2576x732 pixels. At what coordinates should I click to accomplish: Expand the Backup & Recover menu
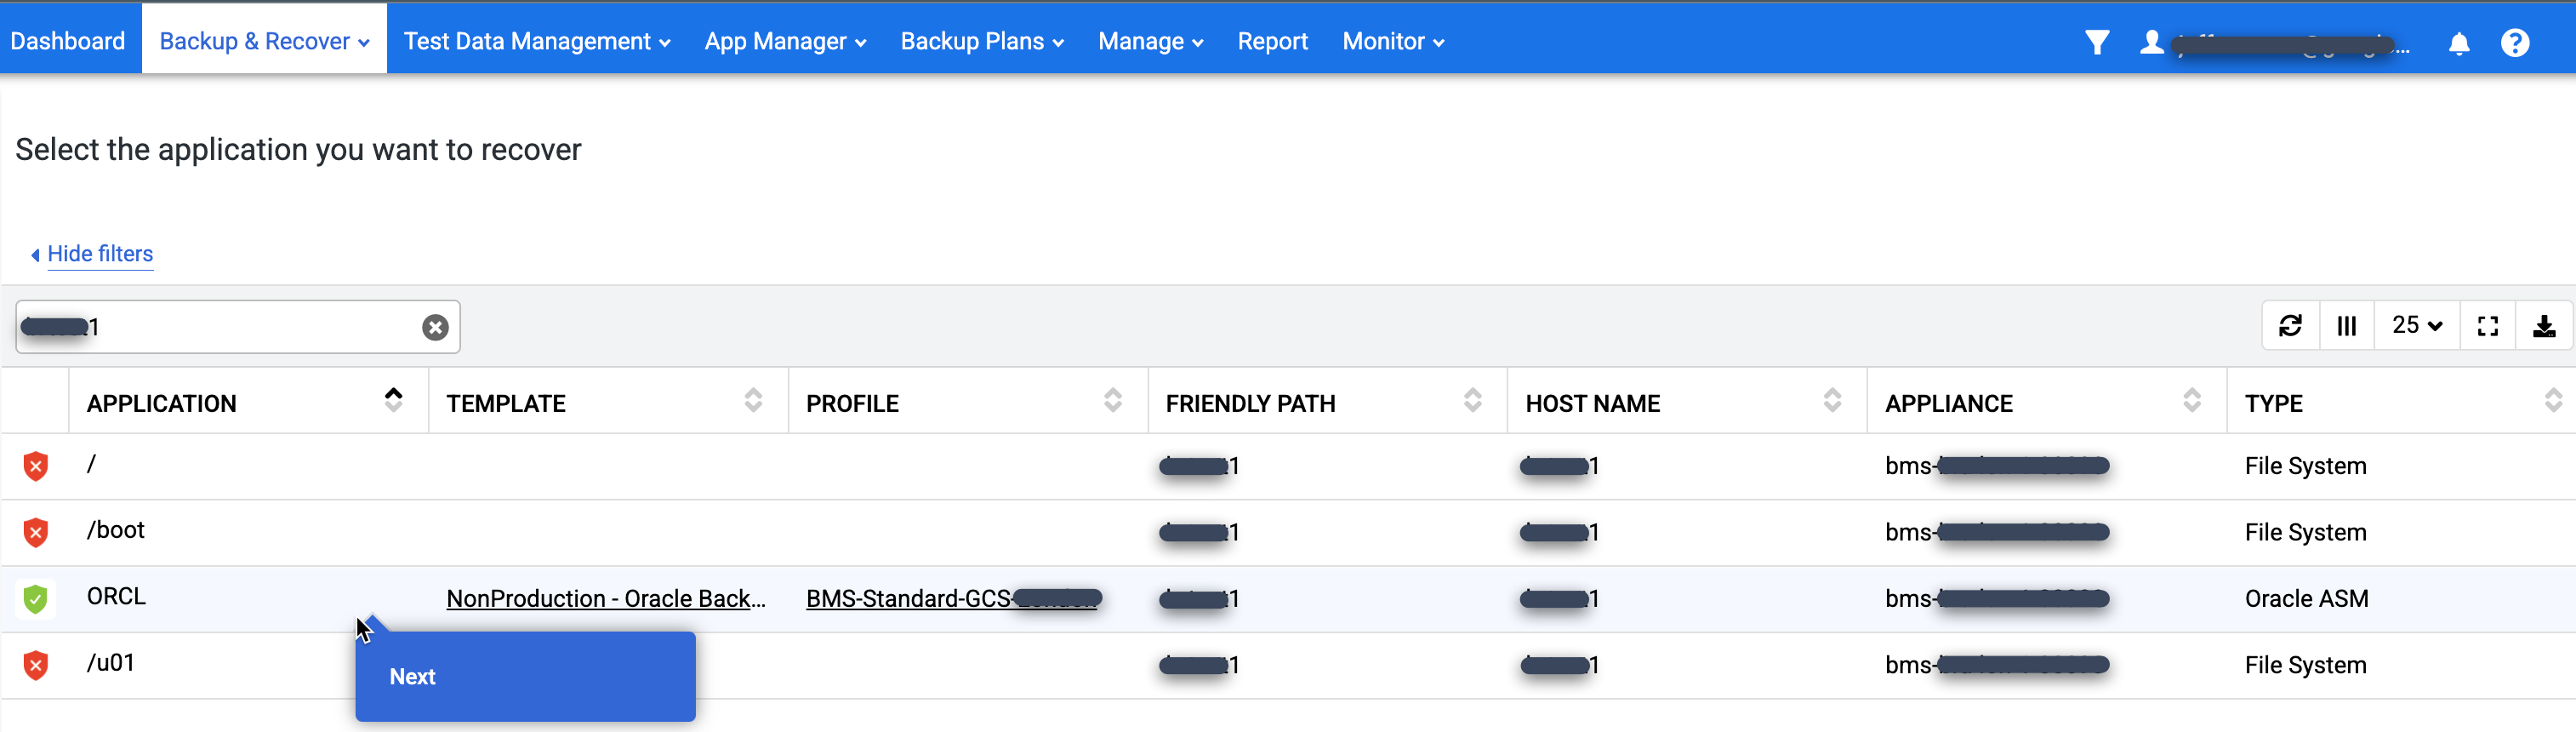tap(264, 41)
